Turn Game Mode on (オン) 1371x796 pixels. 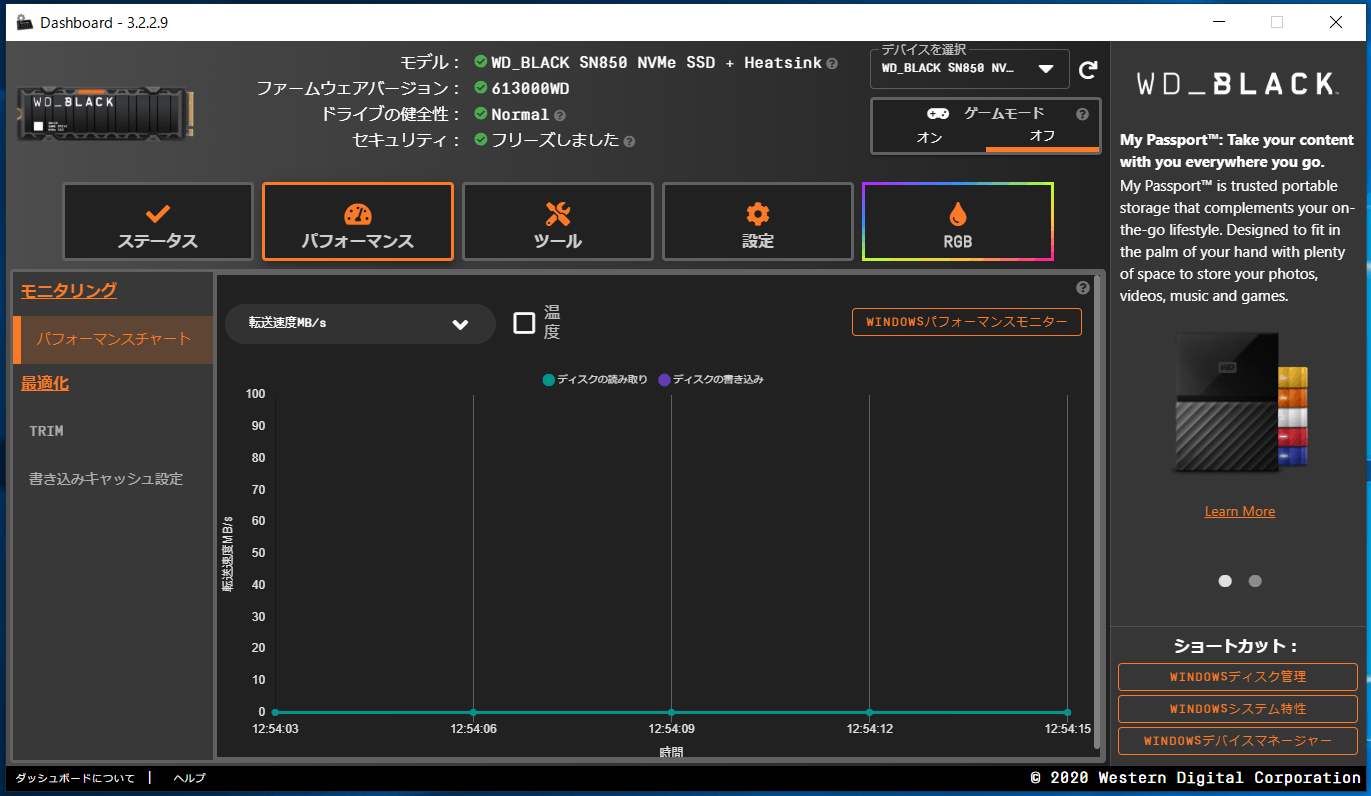click(x=929, y=137)
